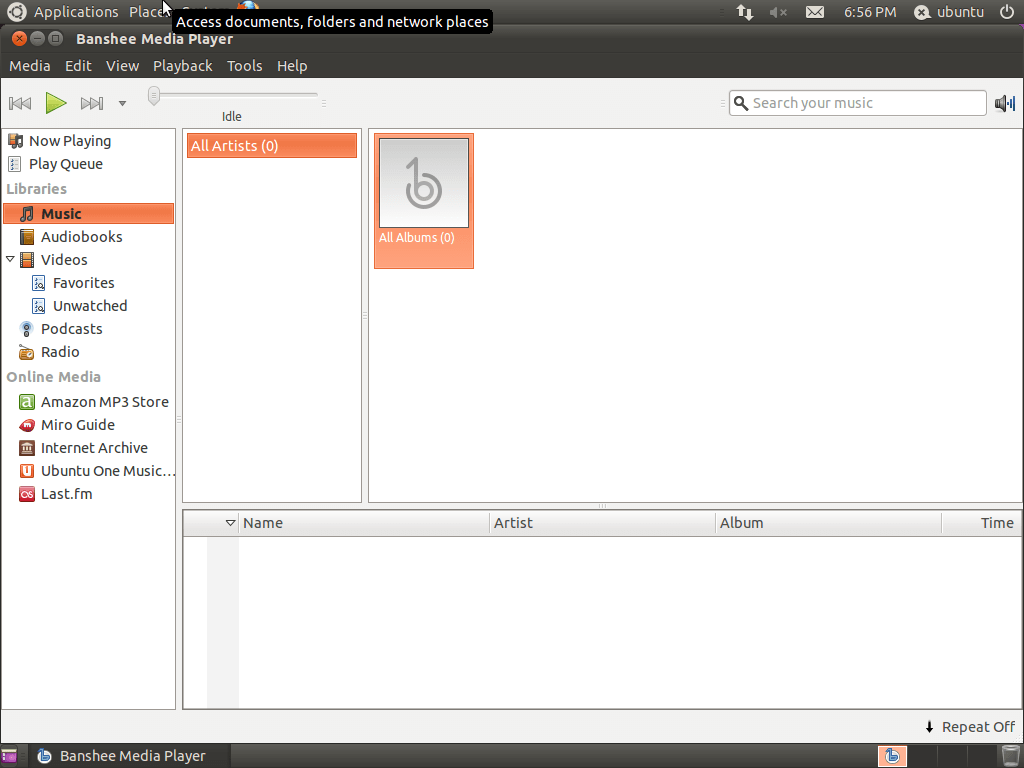Open the Edit menu
The image size is (1024, 768).
pos(78,66)
